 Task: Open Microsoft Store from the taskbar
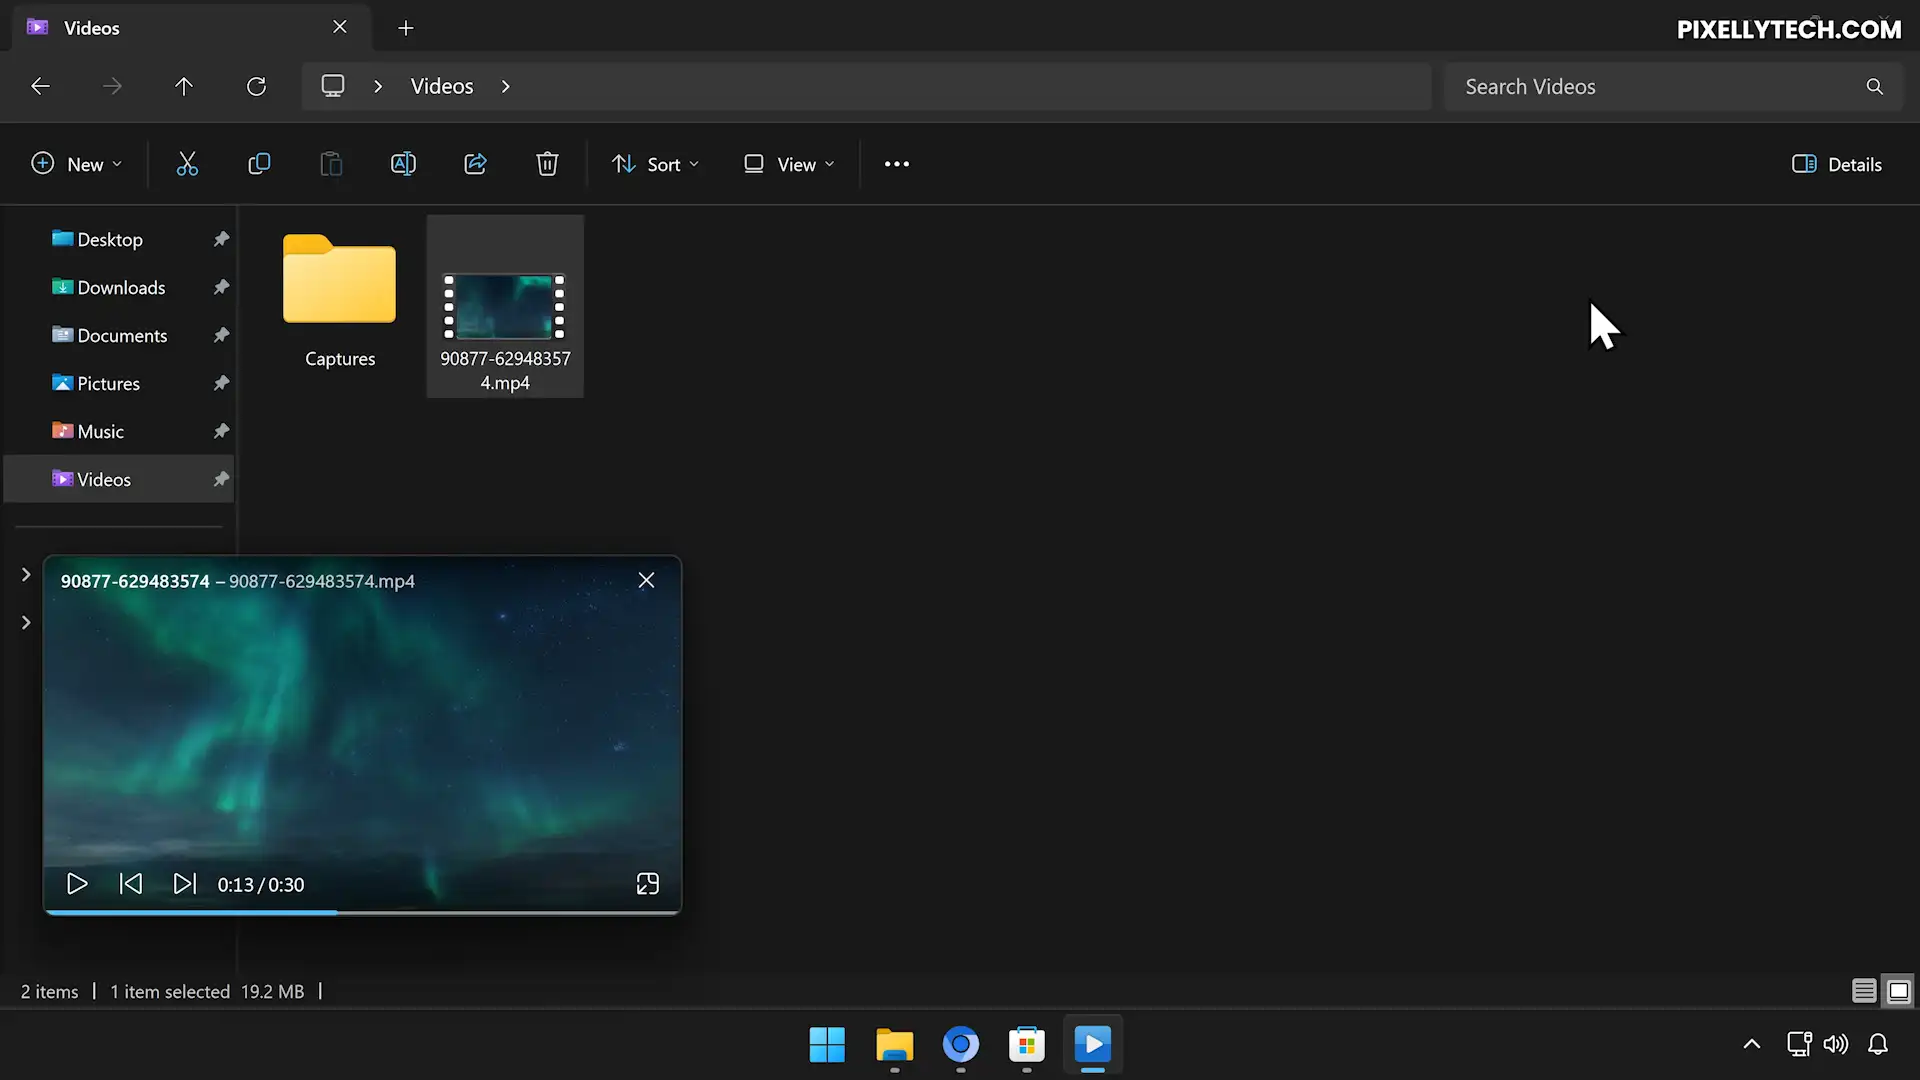(1027, 1045)
